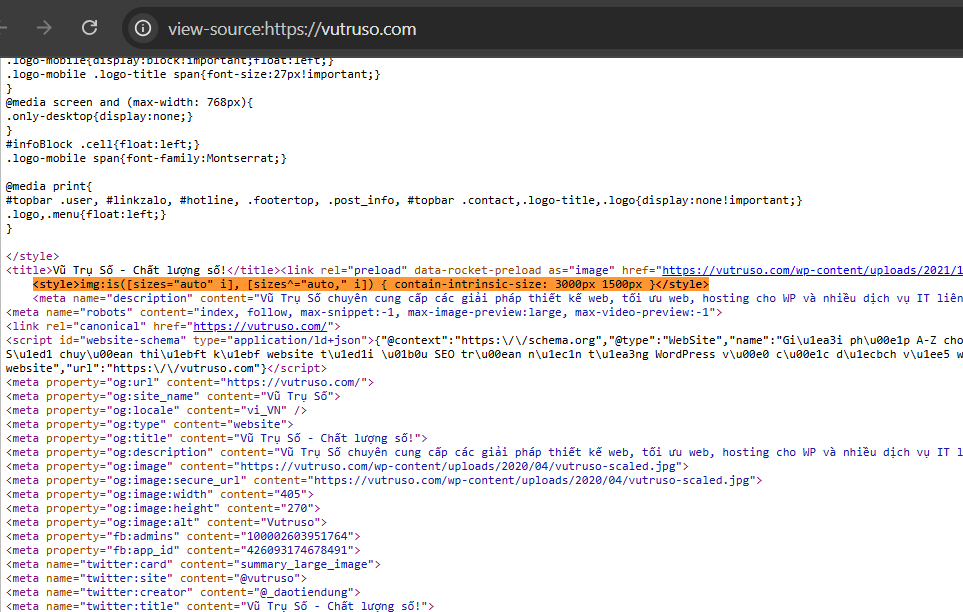Screen dimensions: 963x612
Task: Open the preload image uploads link
Action: (812, 270)
